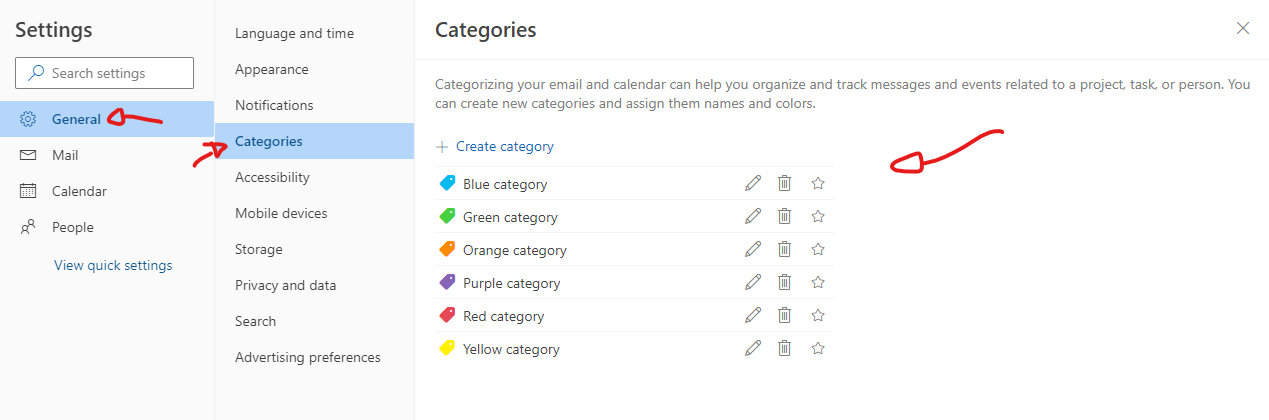Image resolution: width=1269 pixels, height=420 pixels.
Task: Click the pencil icon for Purple category
Action: 753,282
